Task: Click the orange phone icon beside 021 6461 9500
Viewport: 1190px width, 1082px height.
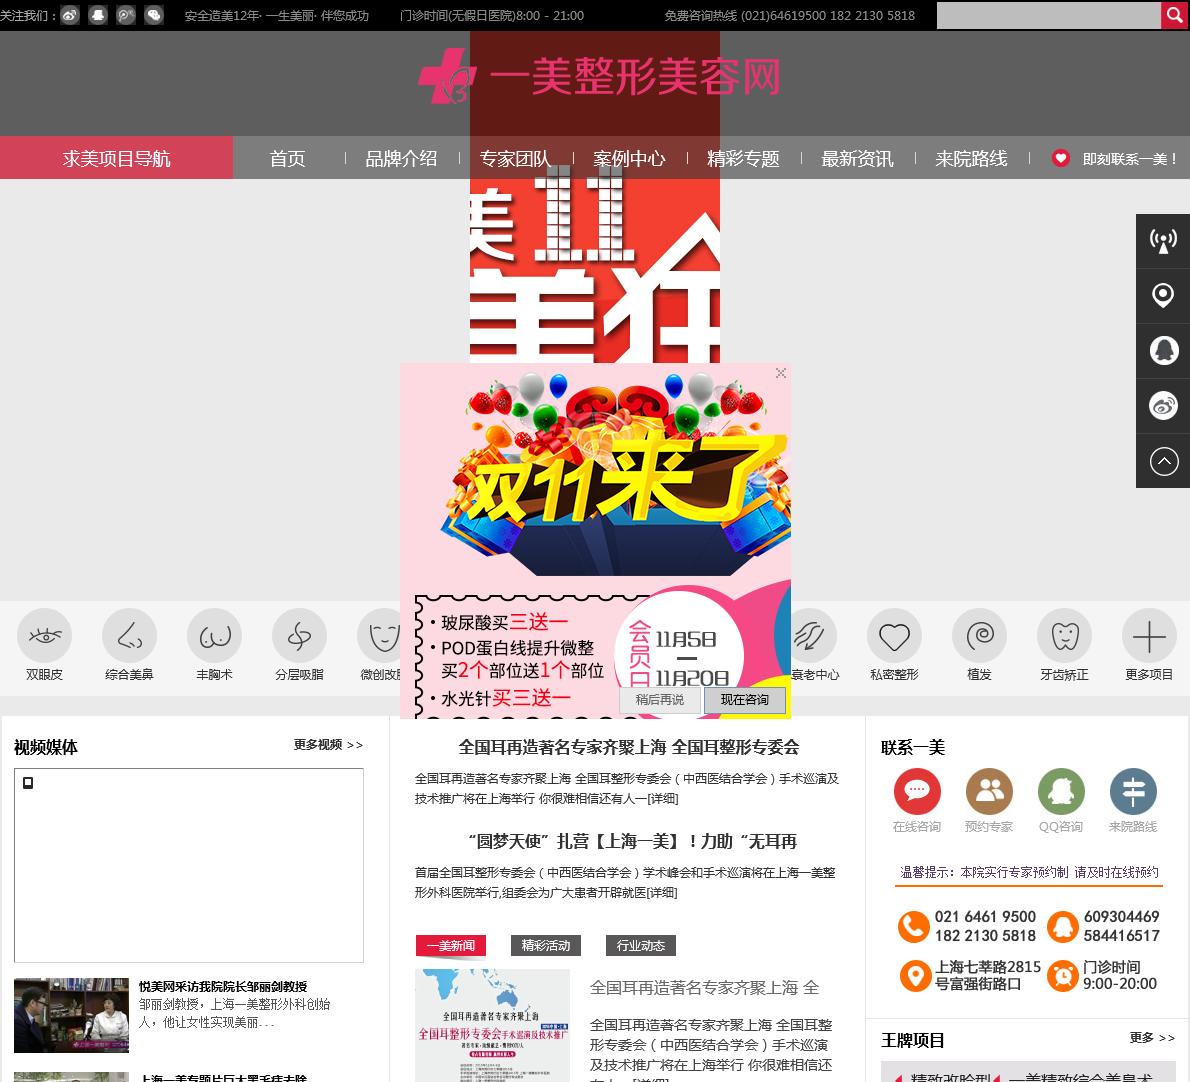Action: click(x=914, y=926)
